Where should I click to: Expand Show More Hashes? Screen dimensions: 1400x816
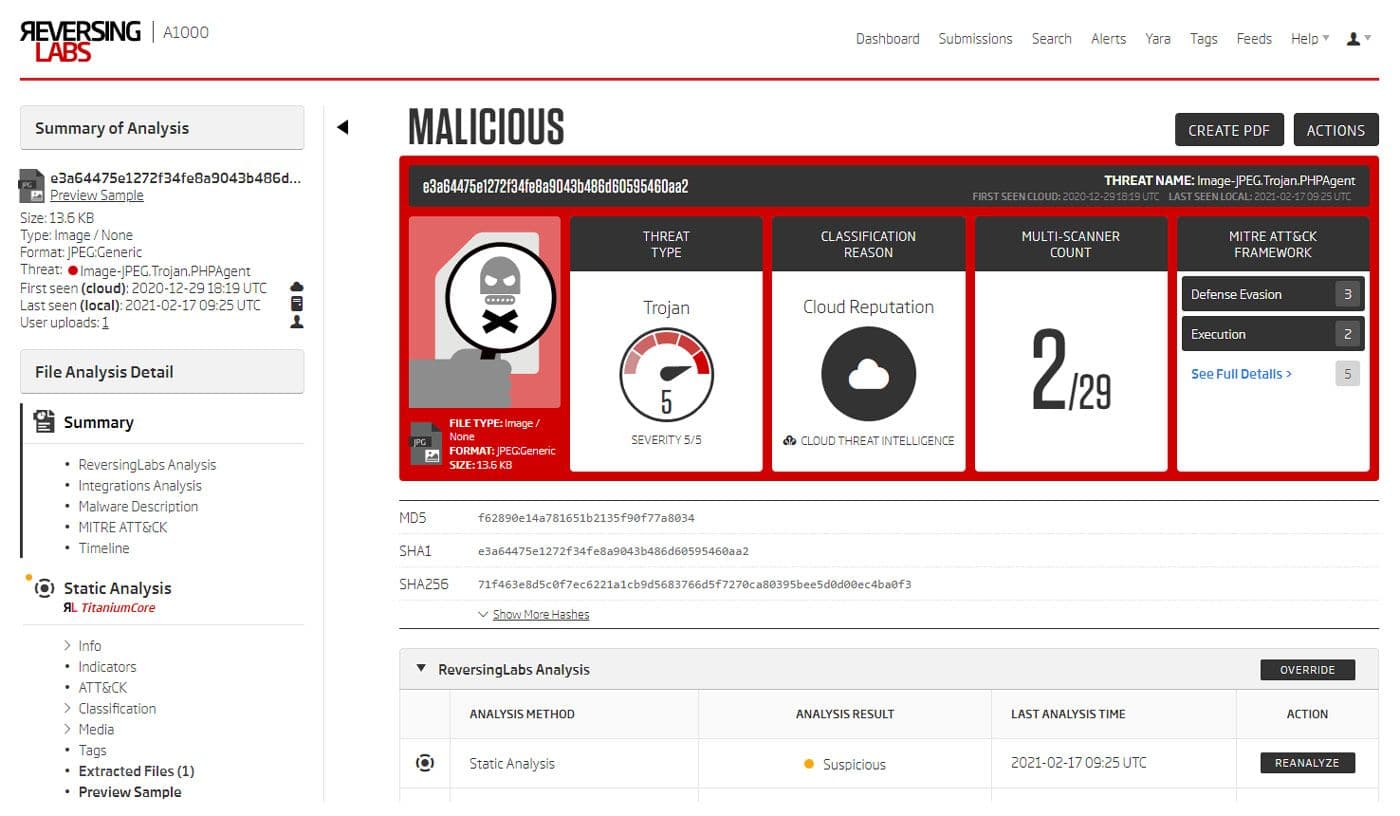tap(540, 614)
